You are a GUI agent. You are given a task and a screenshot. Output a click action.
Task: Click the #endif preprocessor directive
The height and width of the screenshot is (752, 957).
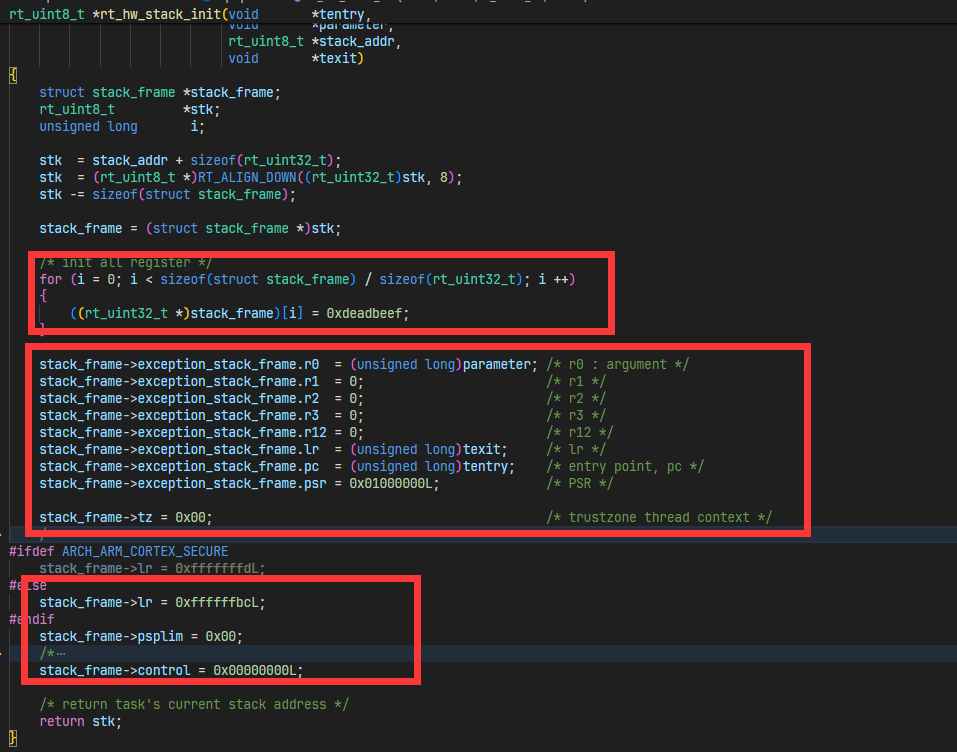pyautogui.click(x=32, y=619)
